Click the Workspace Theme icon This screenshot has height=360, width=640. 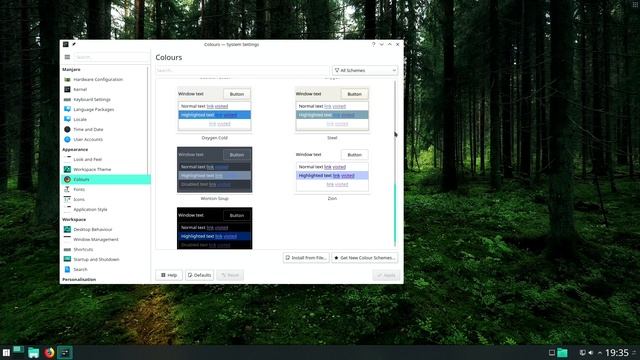coord(67,169)
